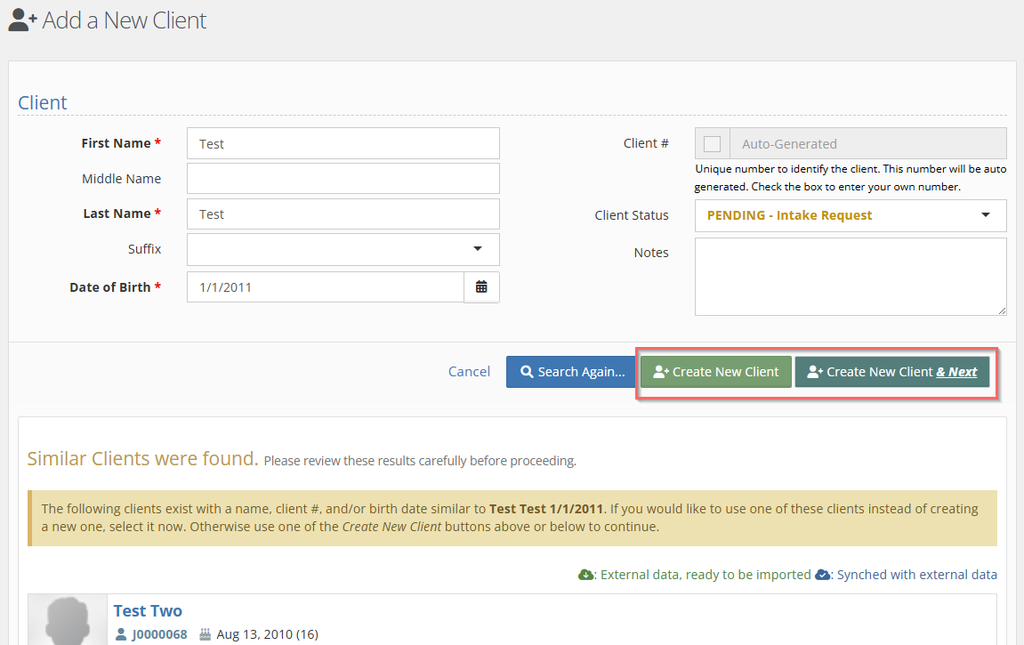Click Create New Client & Next button
1024x645 pixels.
coord(892,371)
